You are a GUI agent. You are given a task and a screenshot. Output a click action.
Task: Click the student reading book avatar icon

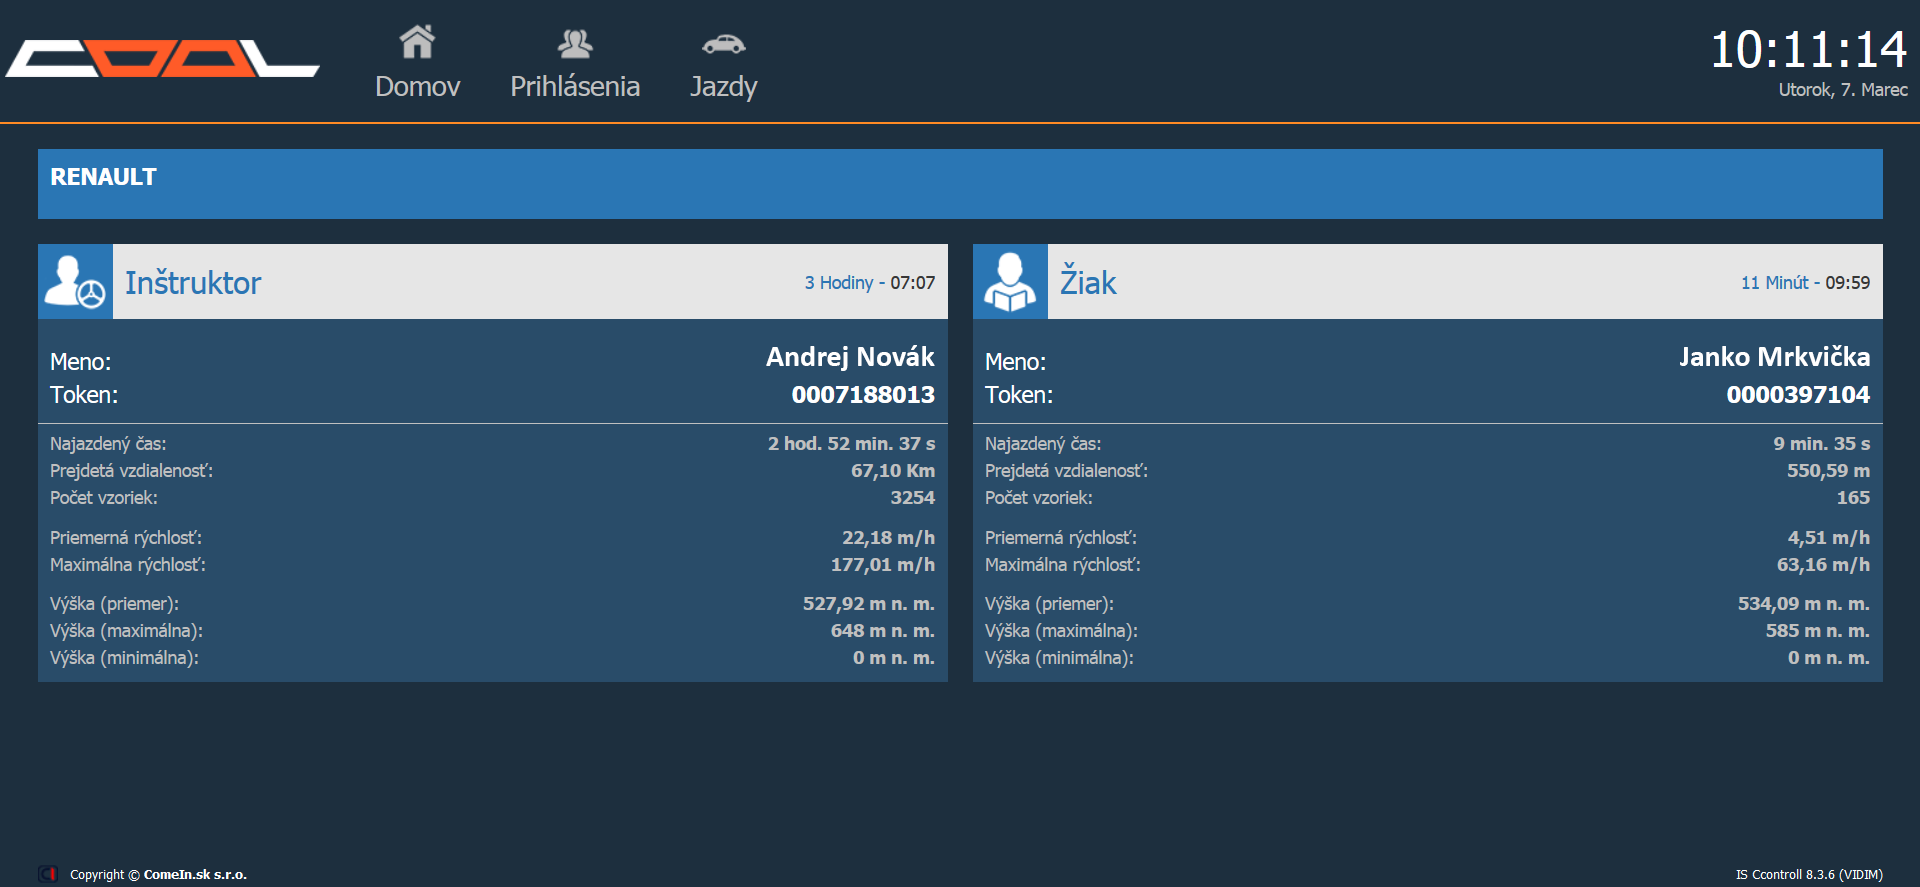click(x=1010, y=282)
